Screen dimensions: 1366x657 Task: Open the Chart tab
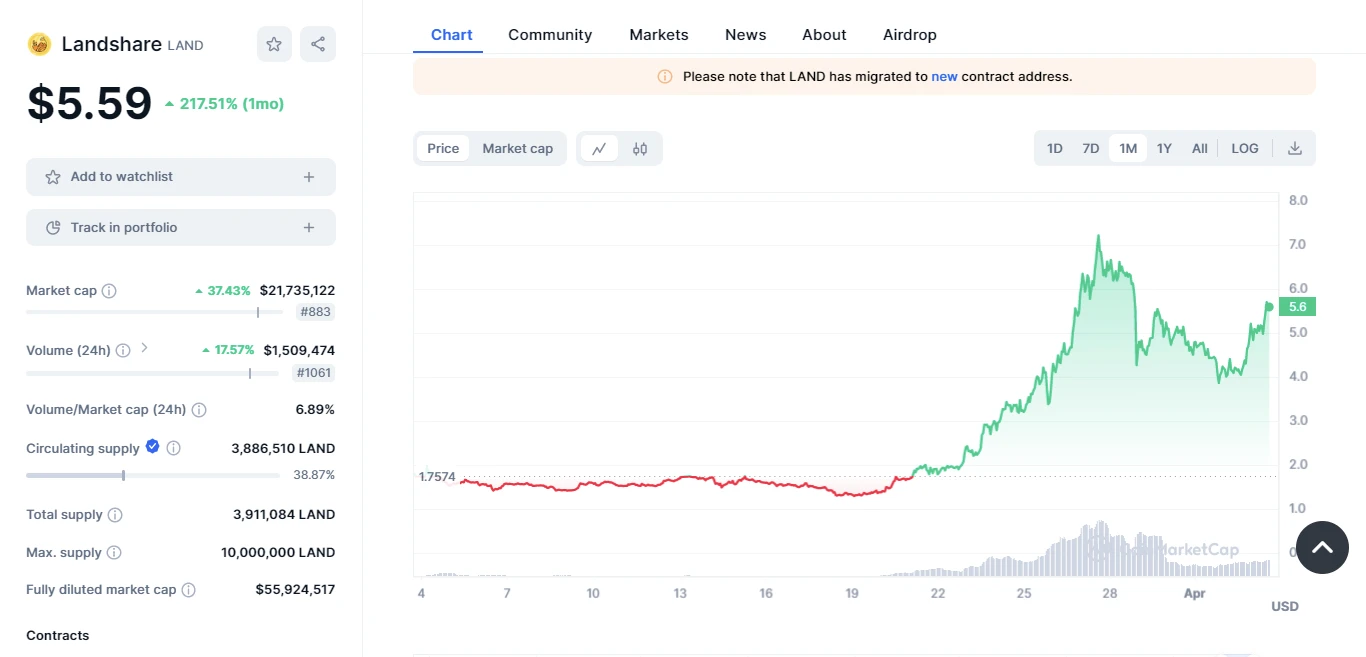pos(452,35)
